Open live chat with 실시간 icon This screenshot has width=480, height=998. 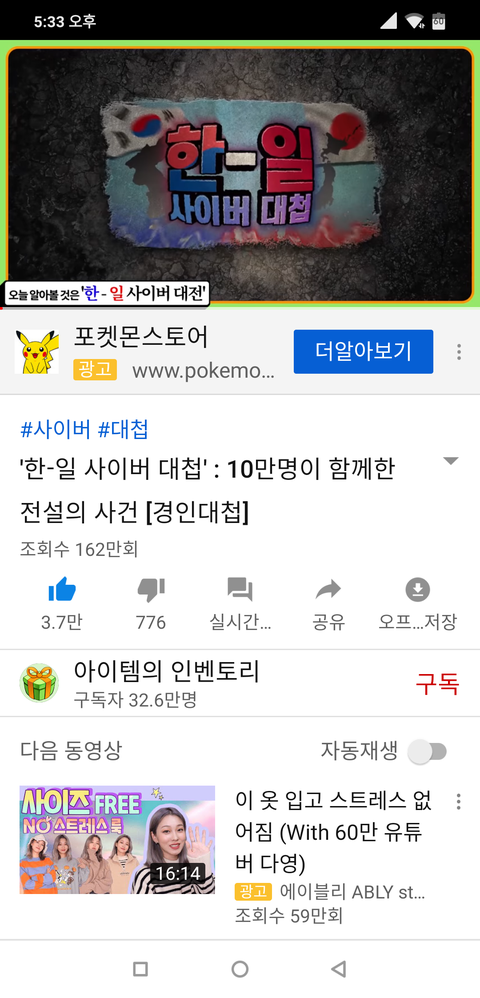(x=240, y=590)
